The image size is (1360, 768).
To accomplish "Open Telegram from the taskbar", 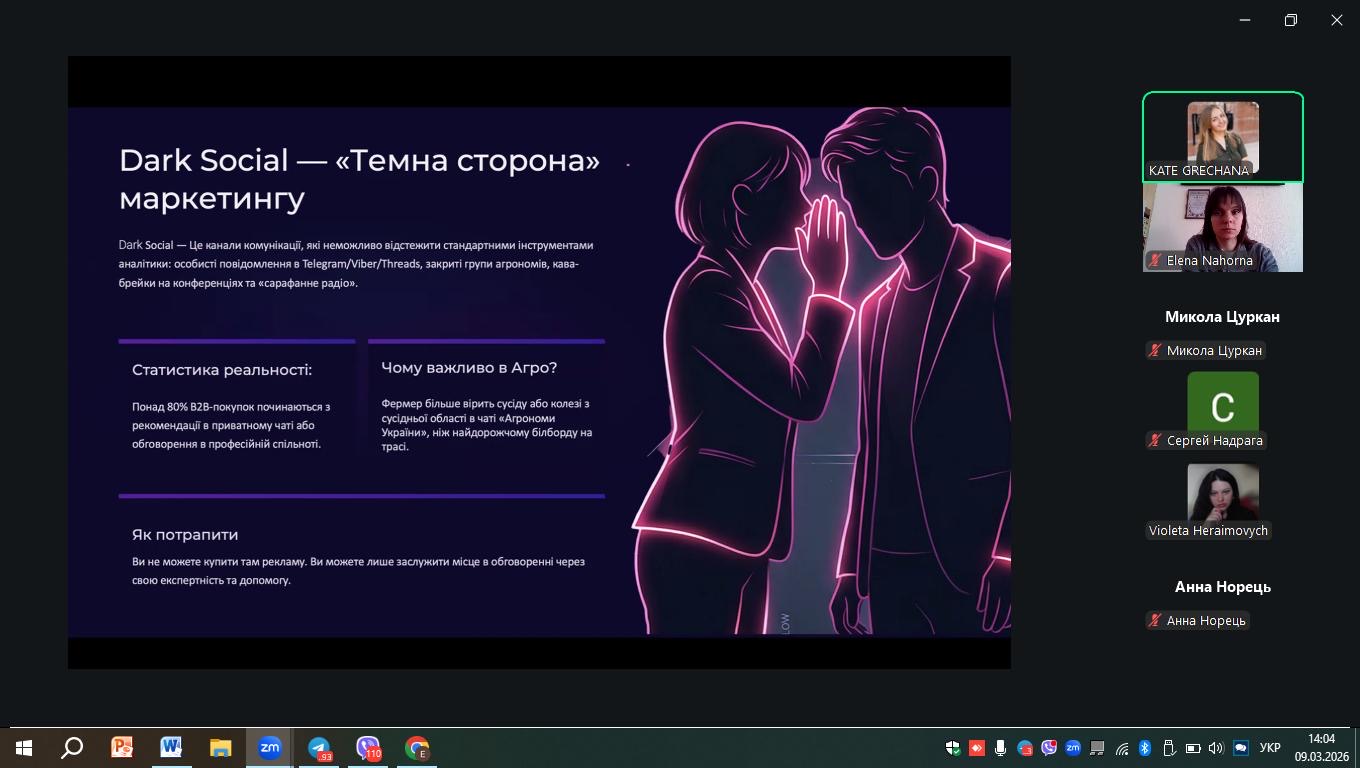I will tap(319, 748).
